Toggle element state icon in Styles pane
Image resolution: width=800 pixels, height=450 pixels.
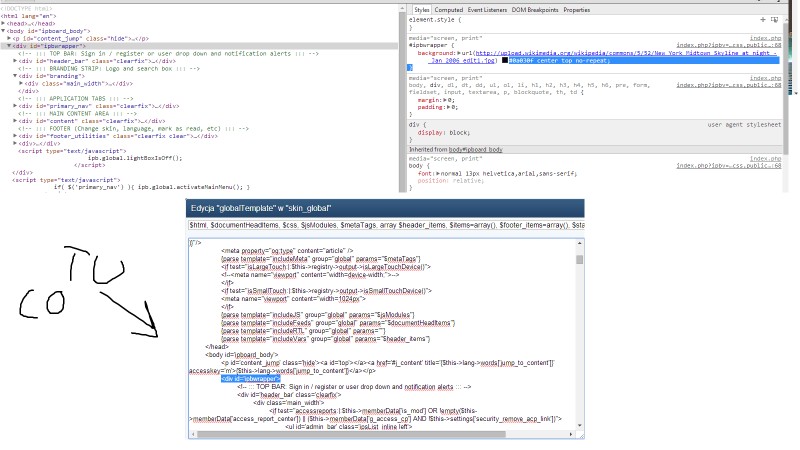(772, 19)
